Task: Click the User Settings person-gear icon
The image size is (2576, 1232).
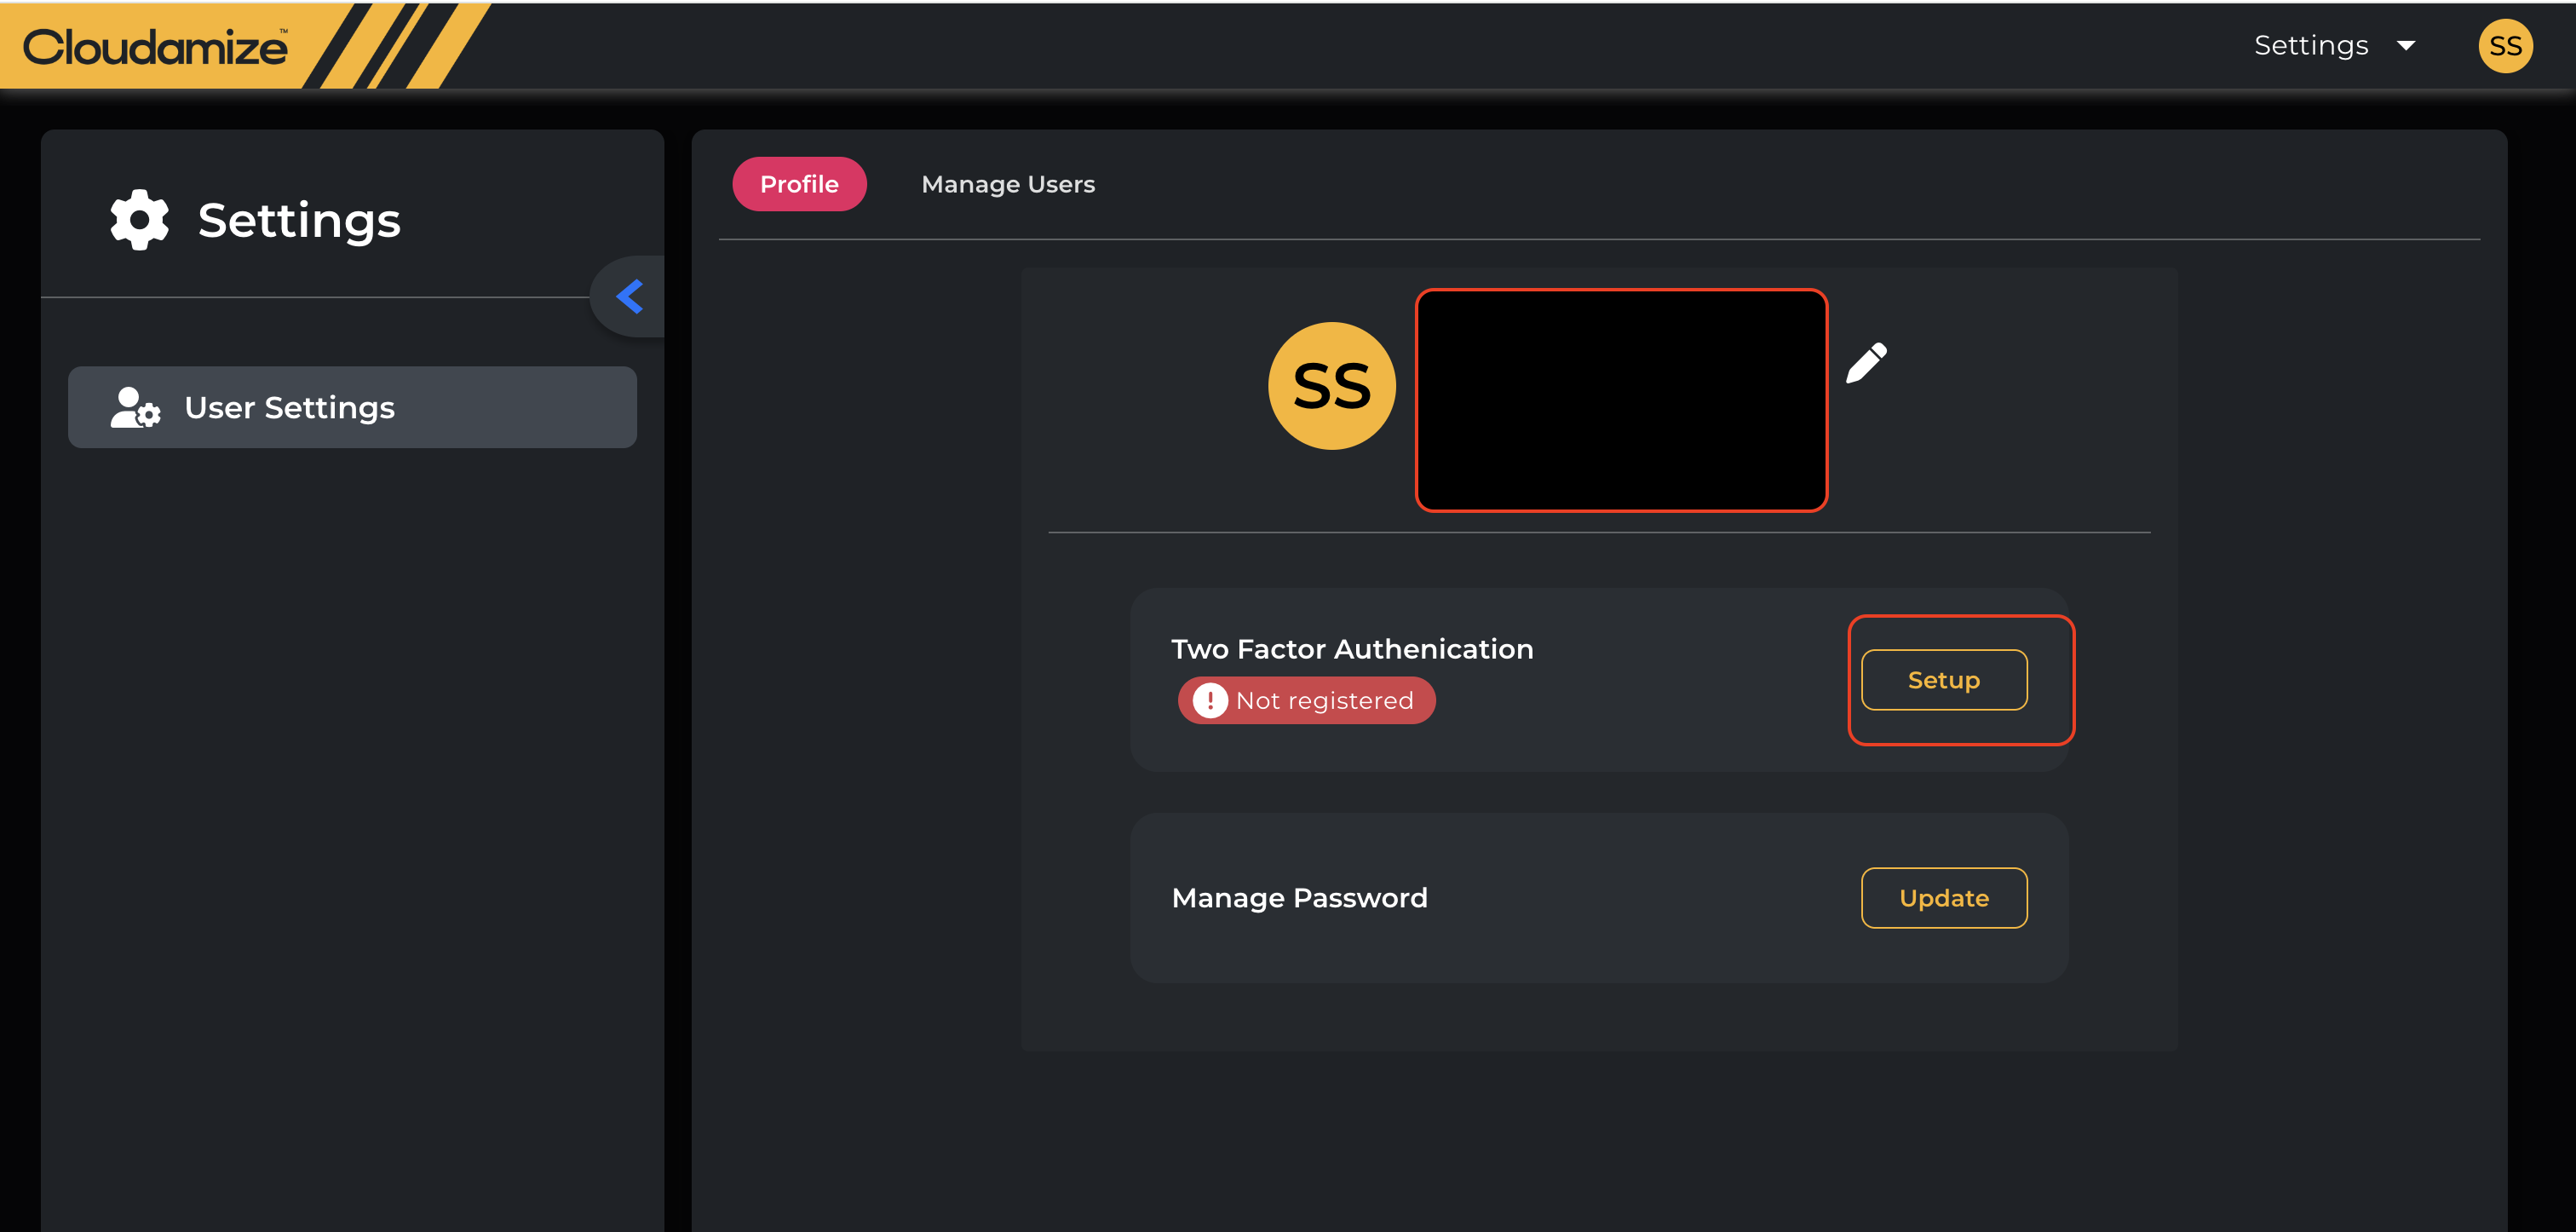Action: (134, 408)
